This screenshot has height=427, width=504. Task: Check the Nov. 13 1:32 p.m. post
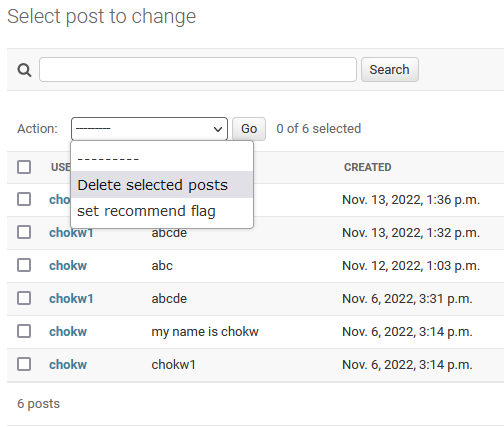click(x=24, y=232)
